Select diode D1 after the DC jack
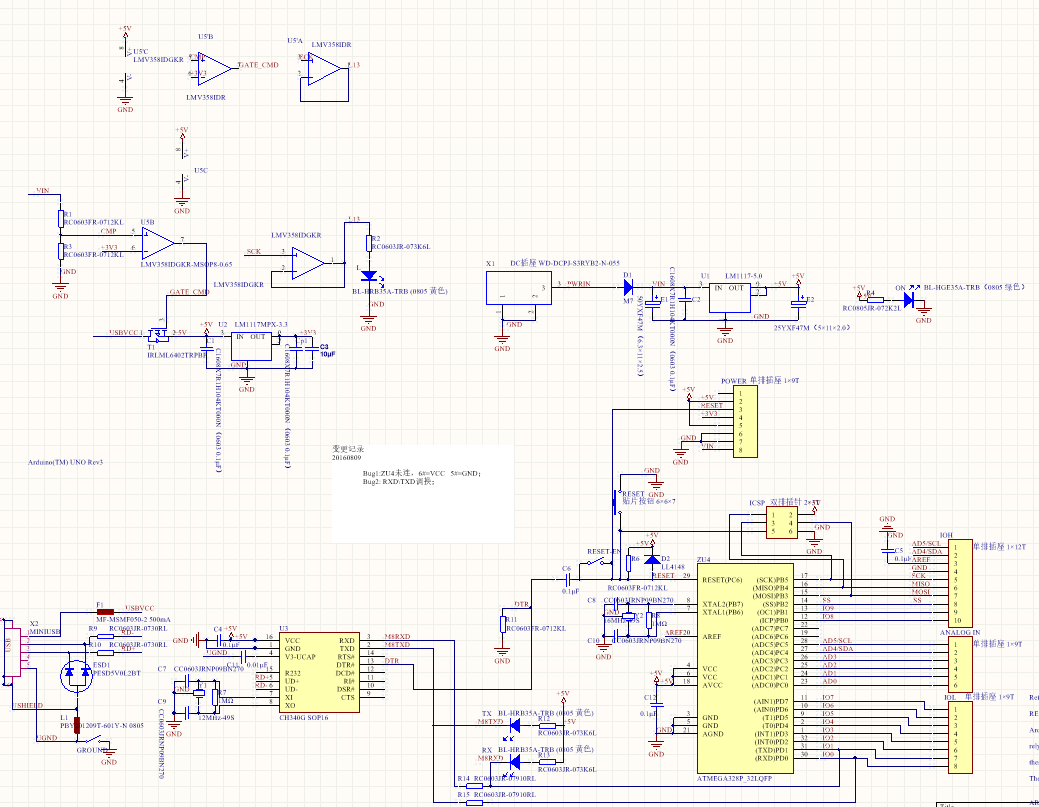Image resolution: width=1039 pixels, height=807 pixels. (x=628, y=287)
